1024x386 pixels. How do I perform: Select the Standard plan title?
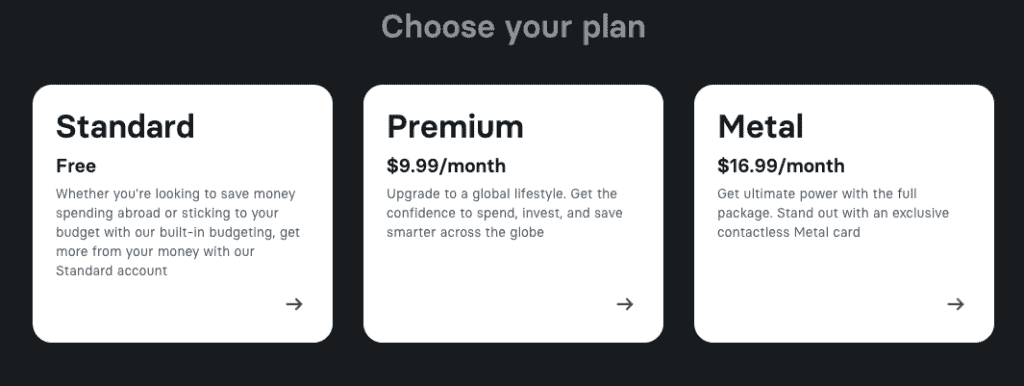pyautogui.click(x=125, y=127)
